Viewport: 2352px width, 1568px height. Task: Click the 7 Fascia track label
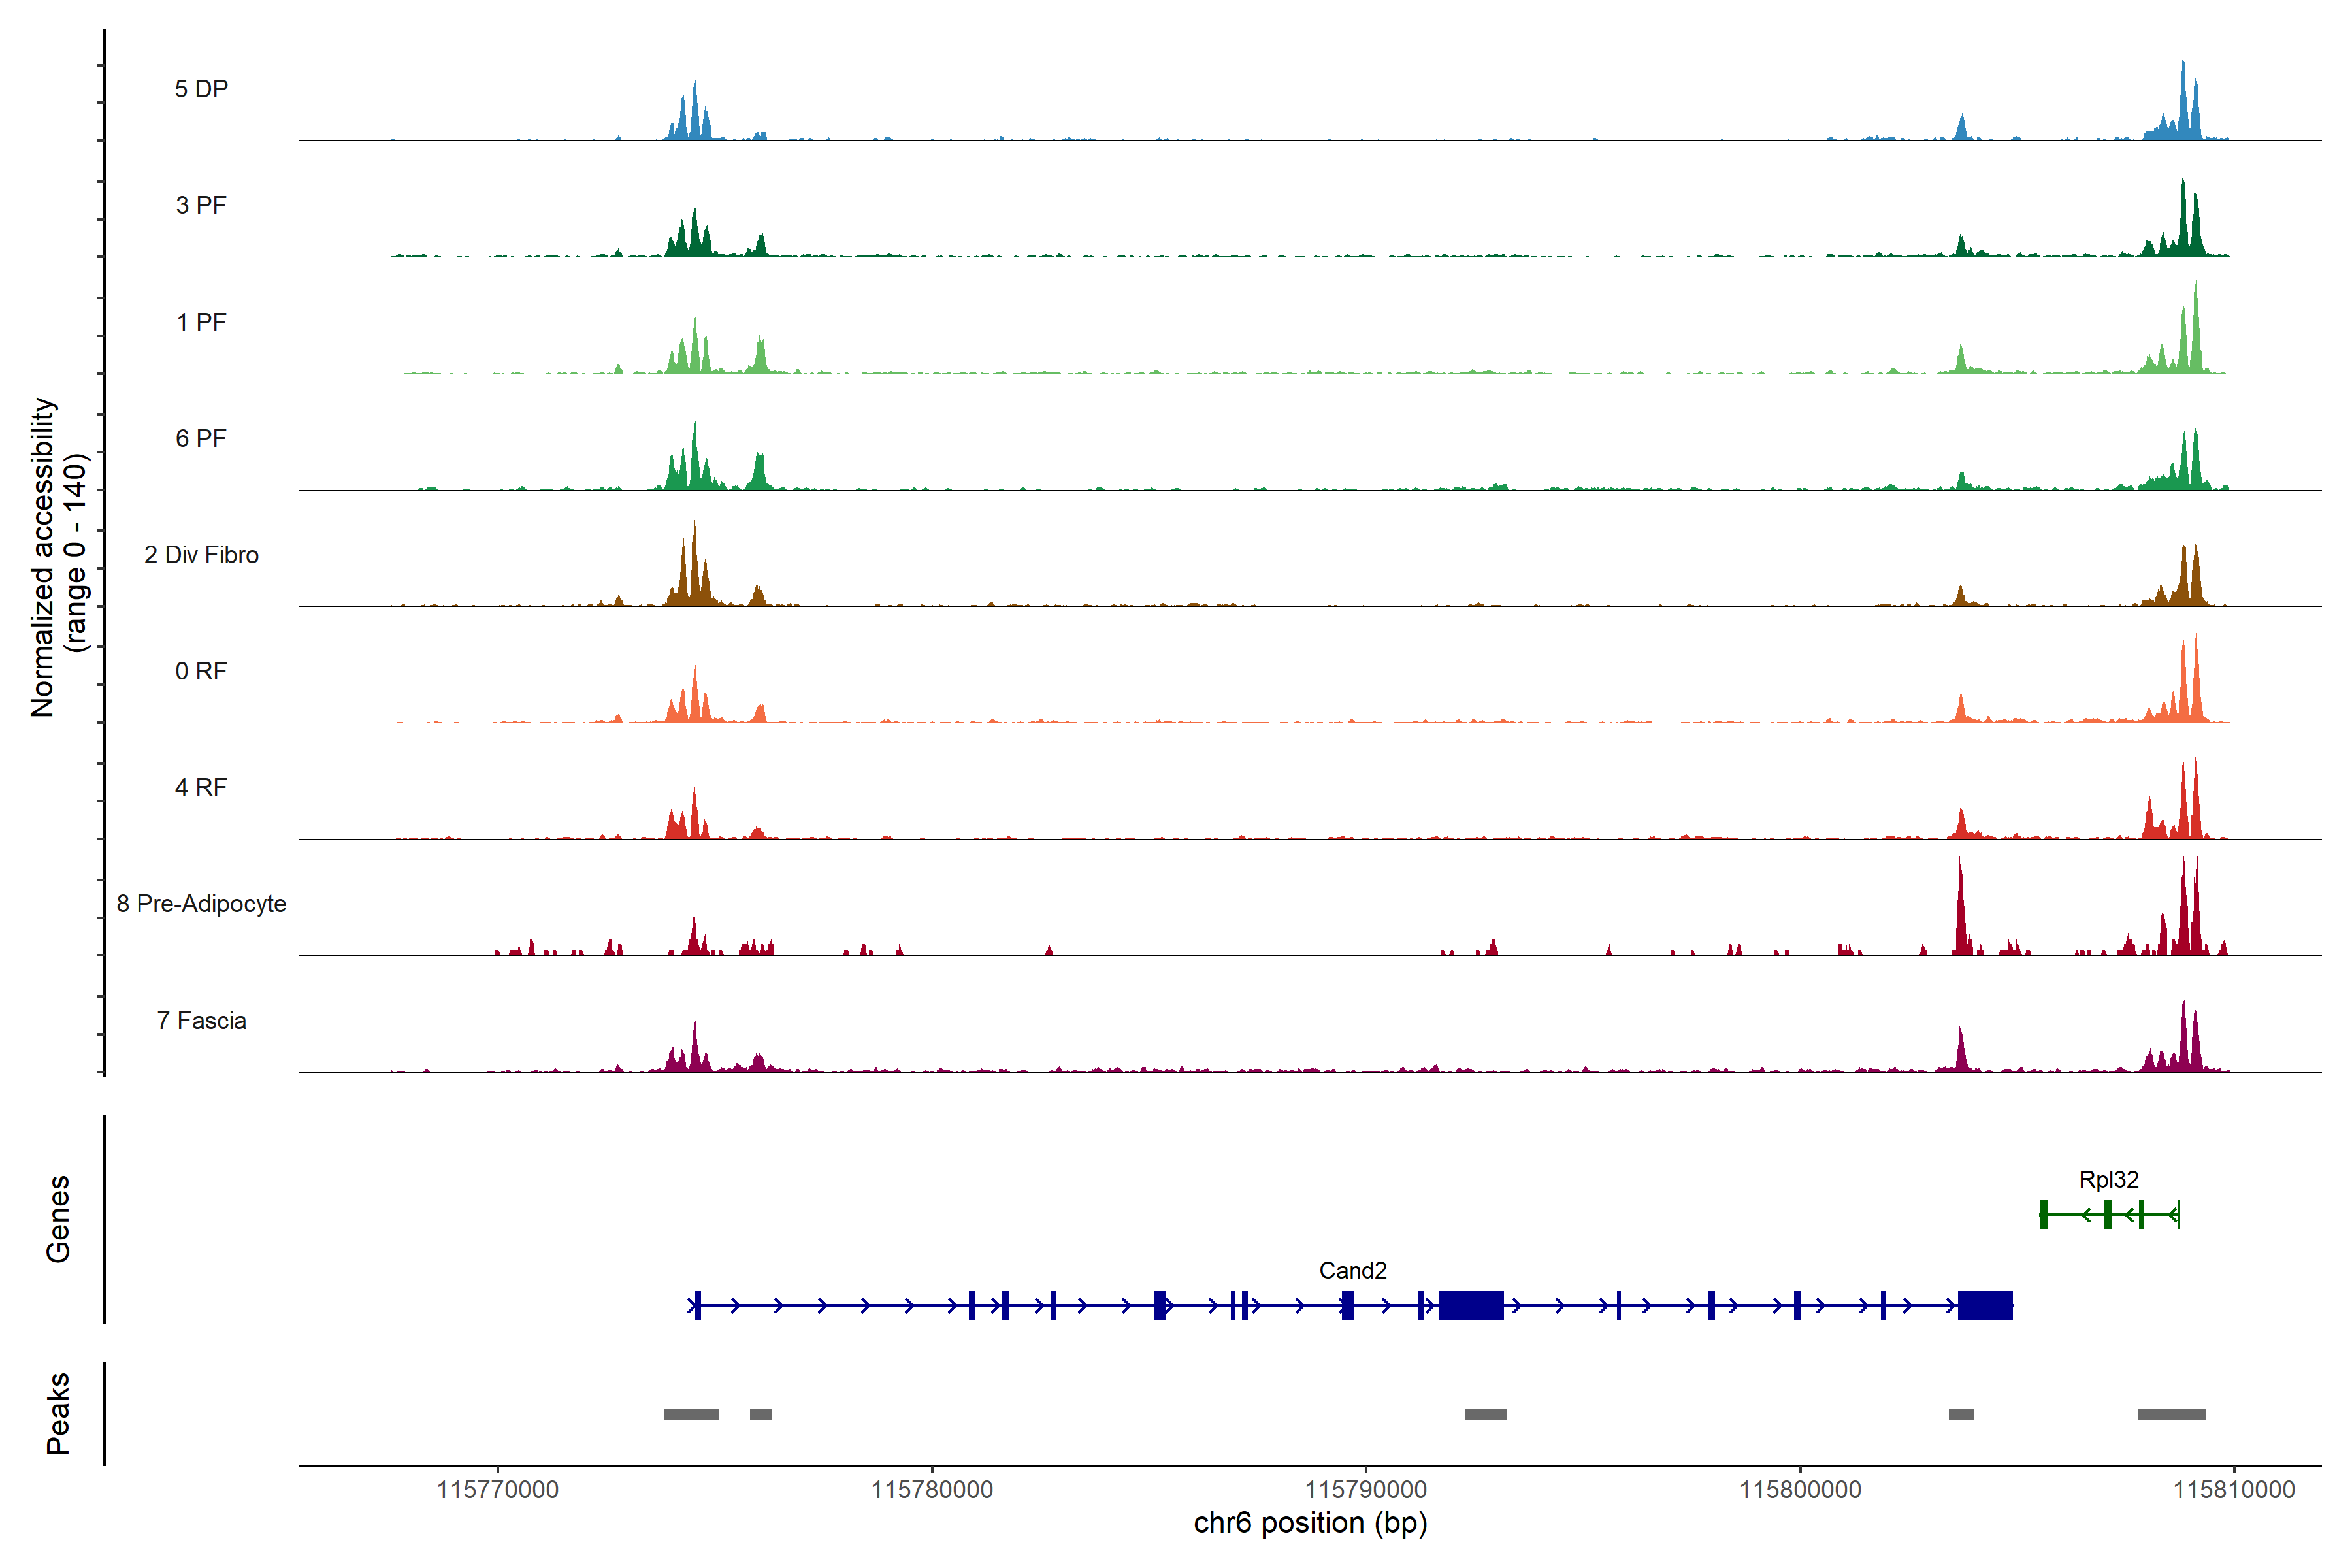(x=201, y=1020)
